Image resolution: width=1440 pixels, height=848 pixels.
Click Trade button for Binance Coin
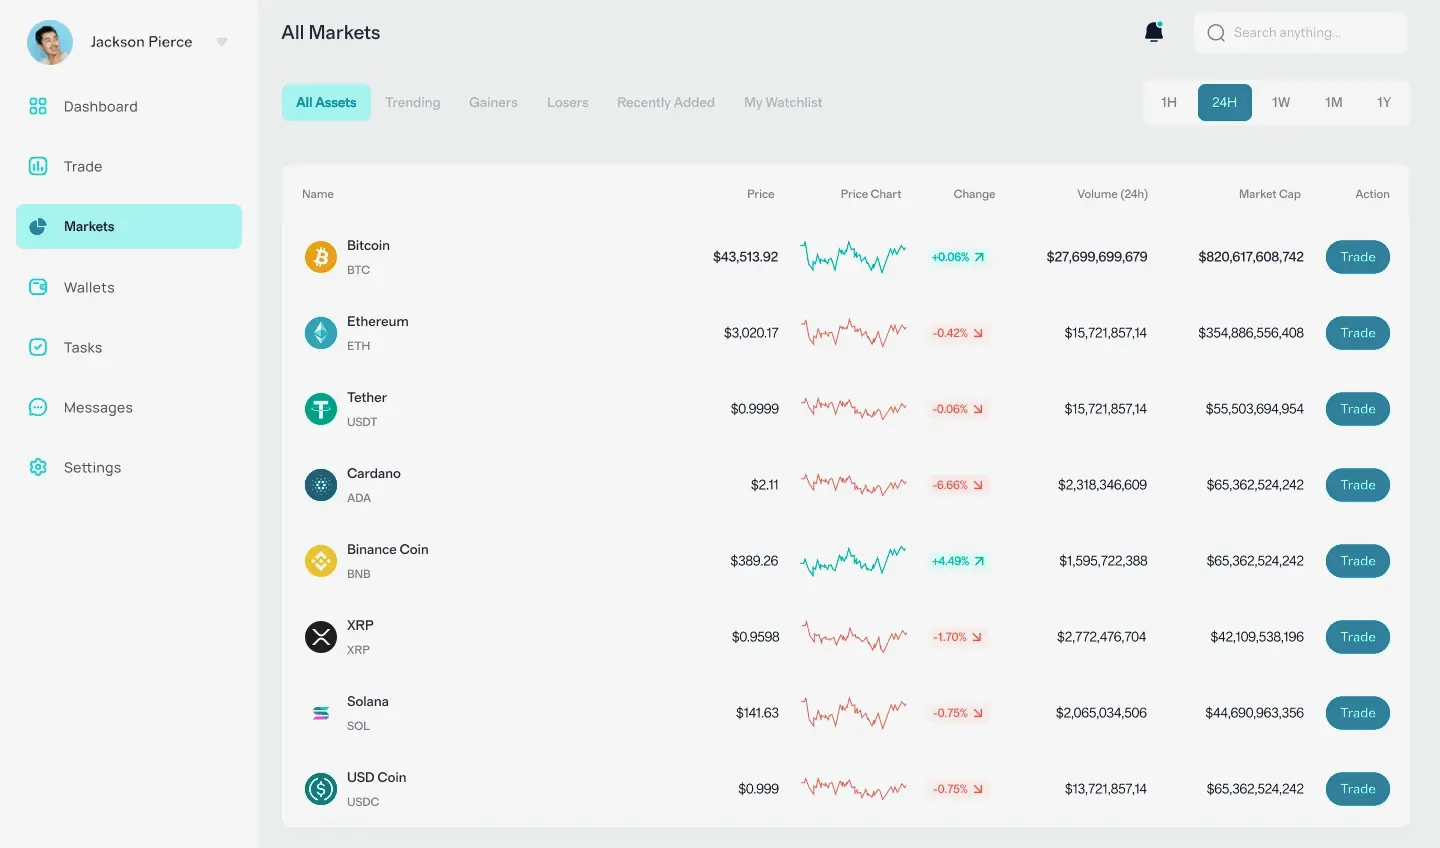[x=1358, y=561]
